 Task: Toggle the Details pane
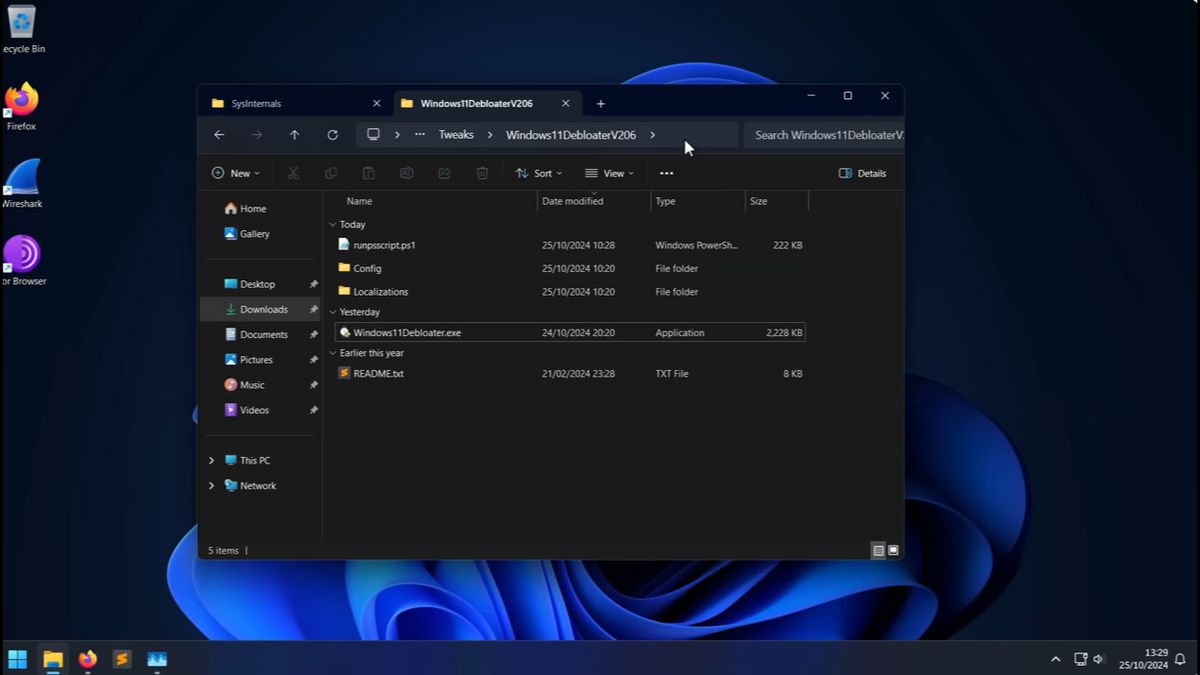tap(861, 173)
